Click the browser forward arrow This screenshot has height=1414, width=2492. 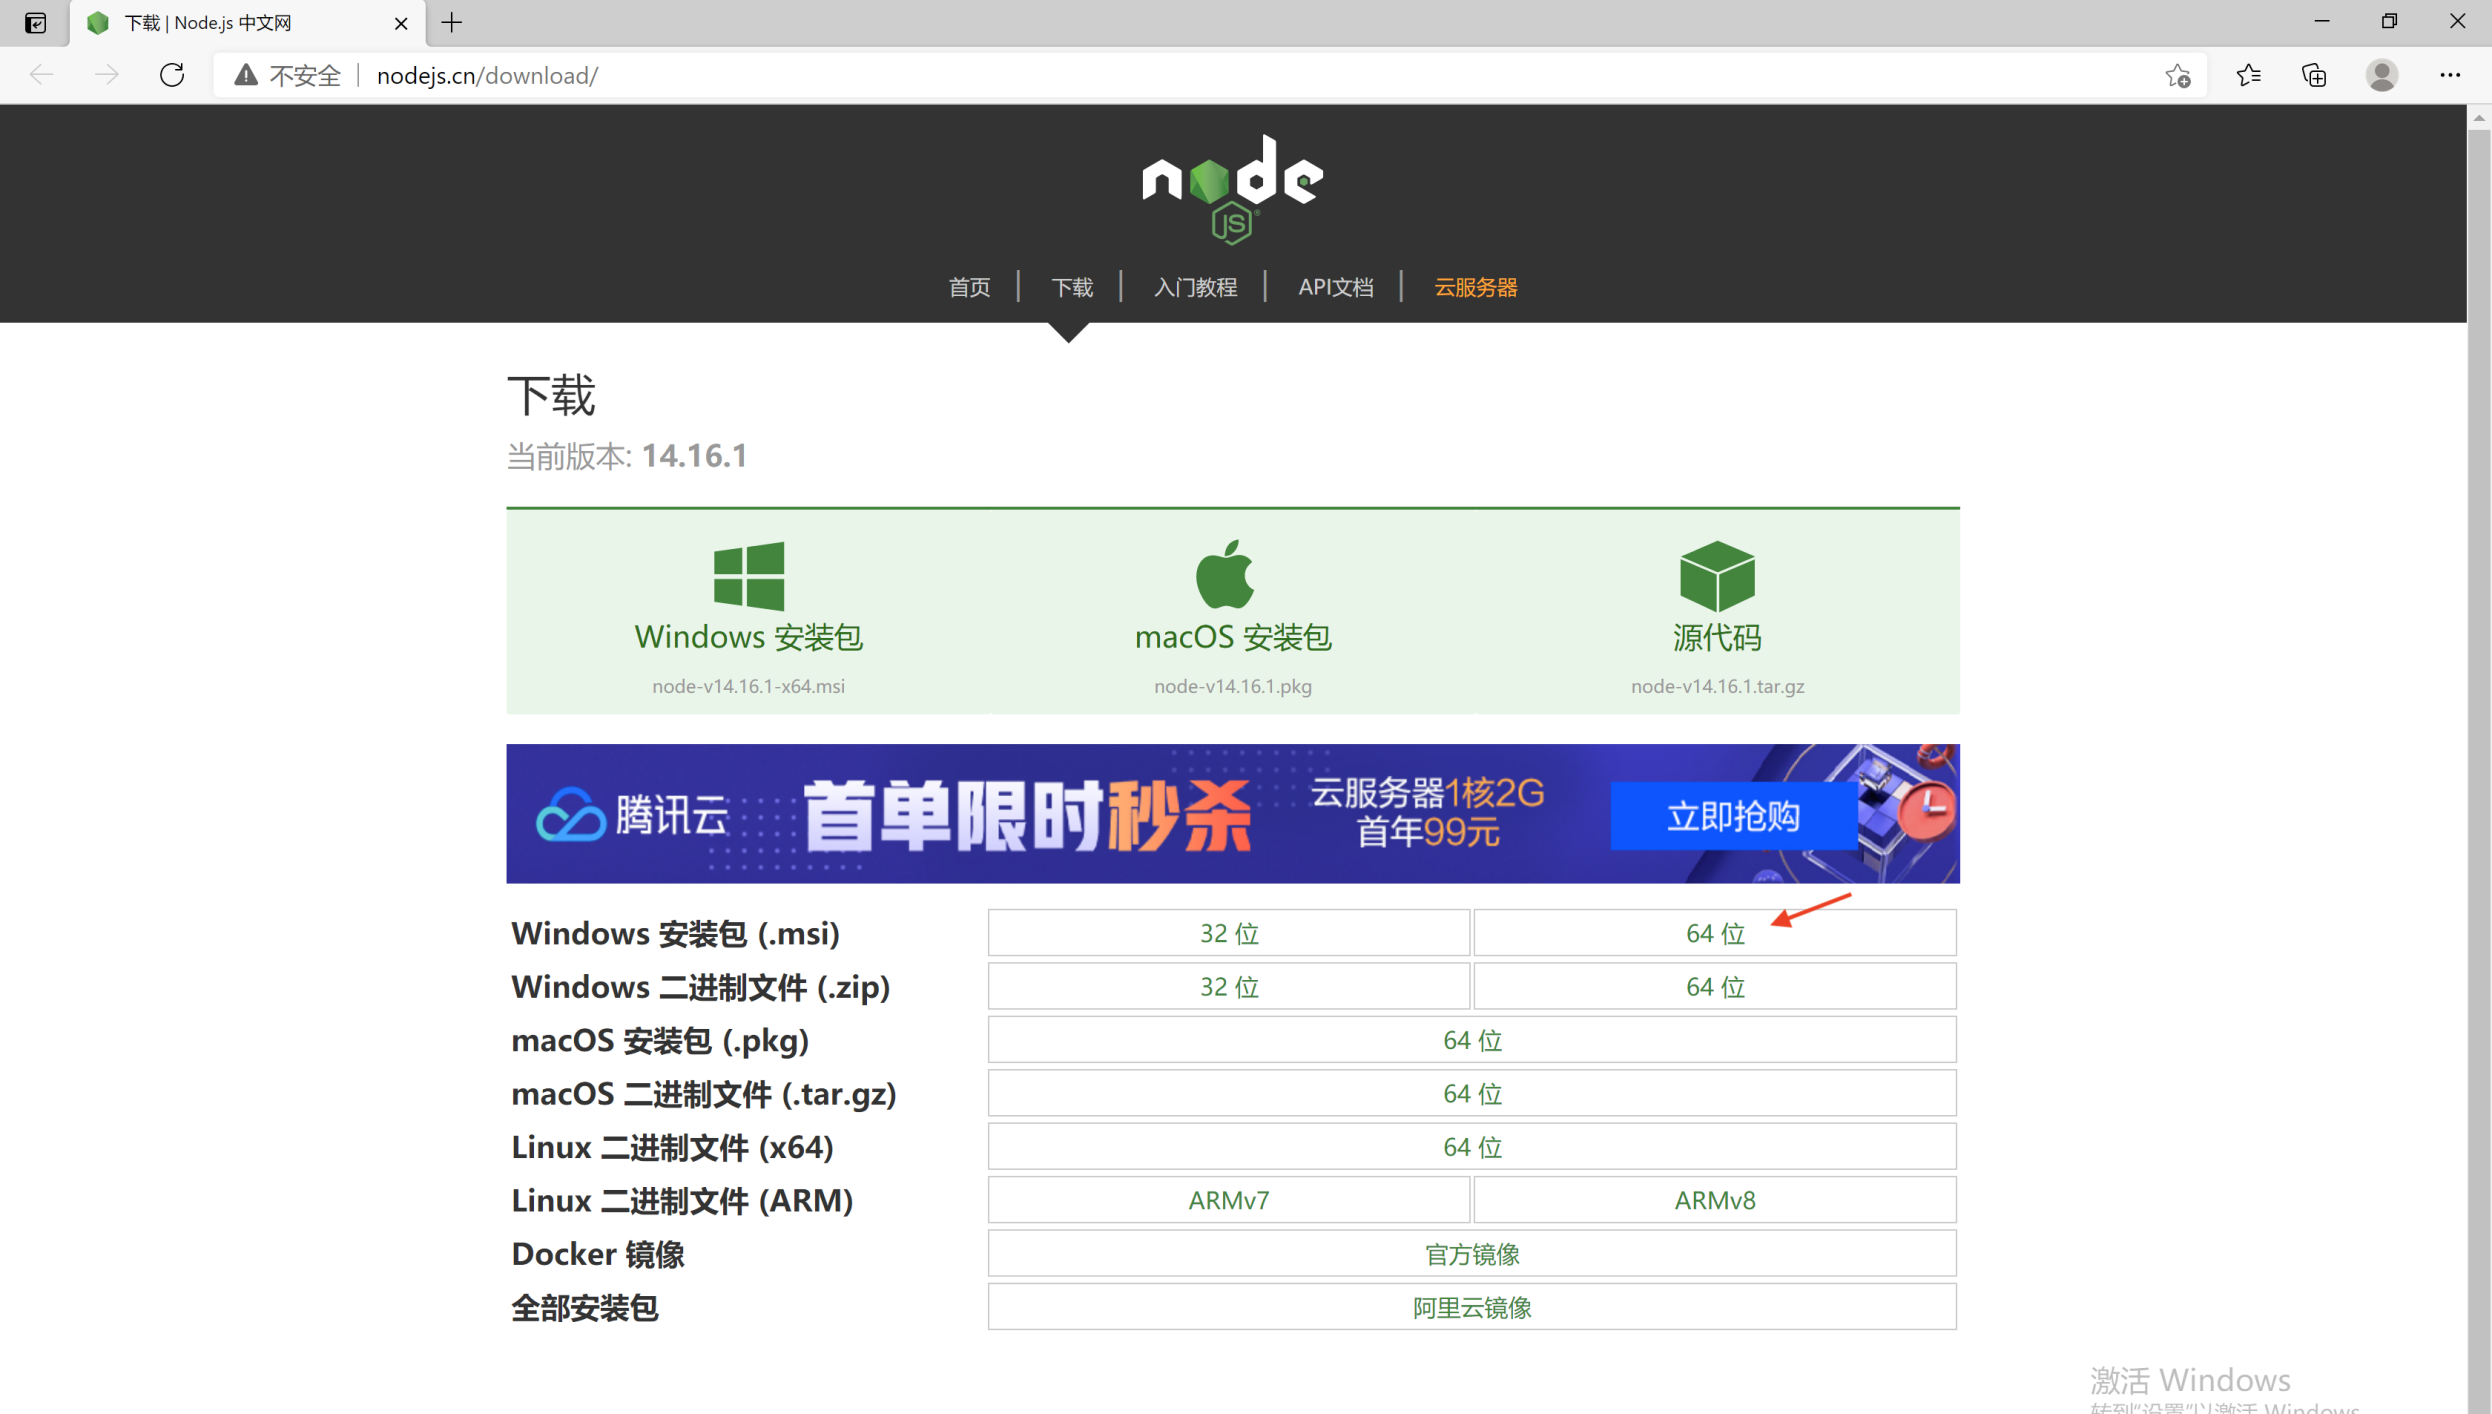coord(106,75)
